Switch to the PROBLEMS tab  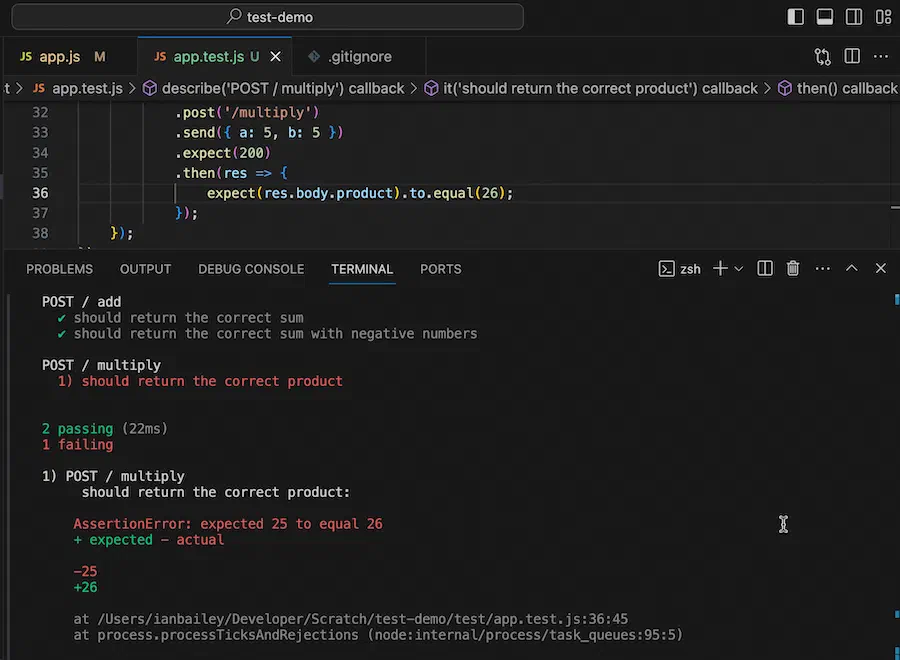pos(59,269)
